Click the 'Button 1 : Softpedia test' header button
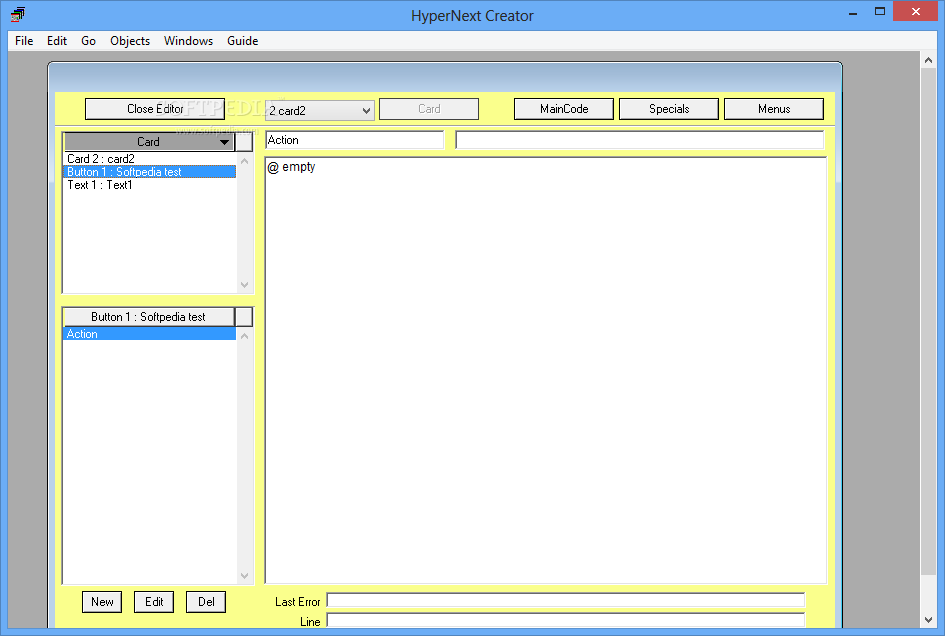The image size is (945, 636). 149,317
